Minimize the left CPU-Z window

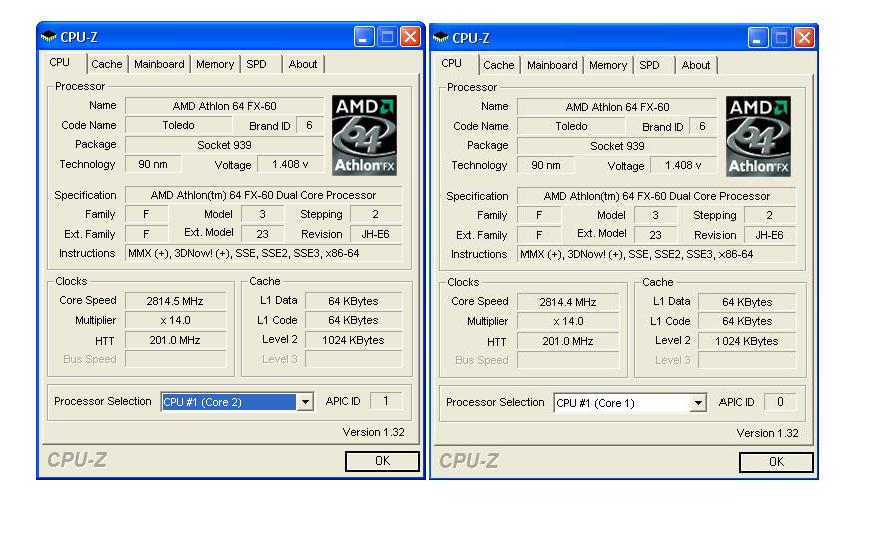364,37
